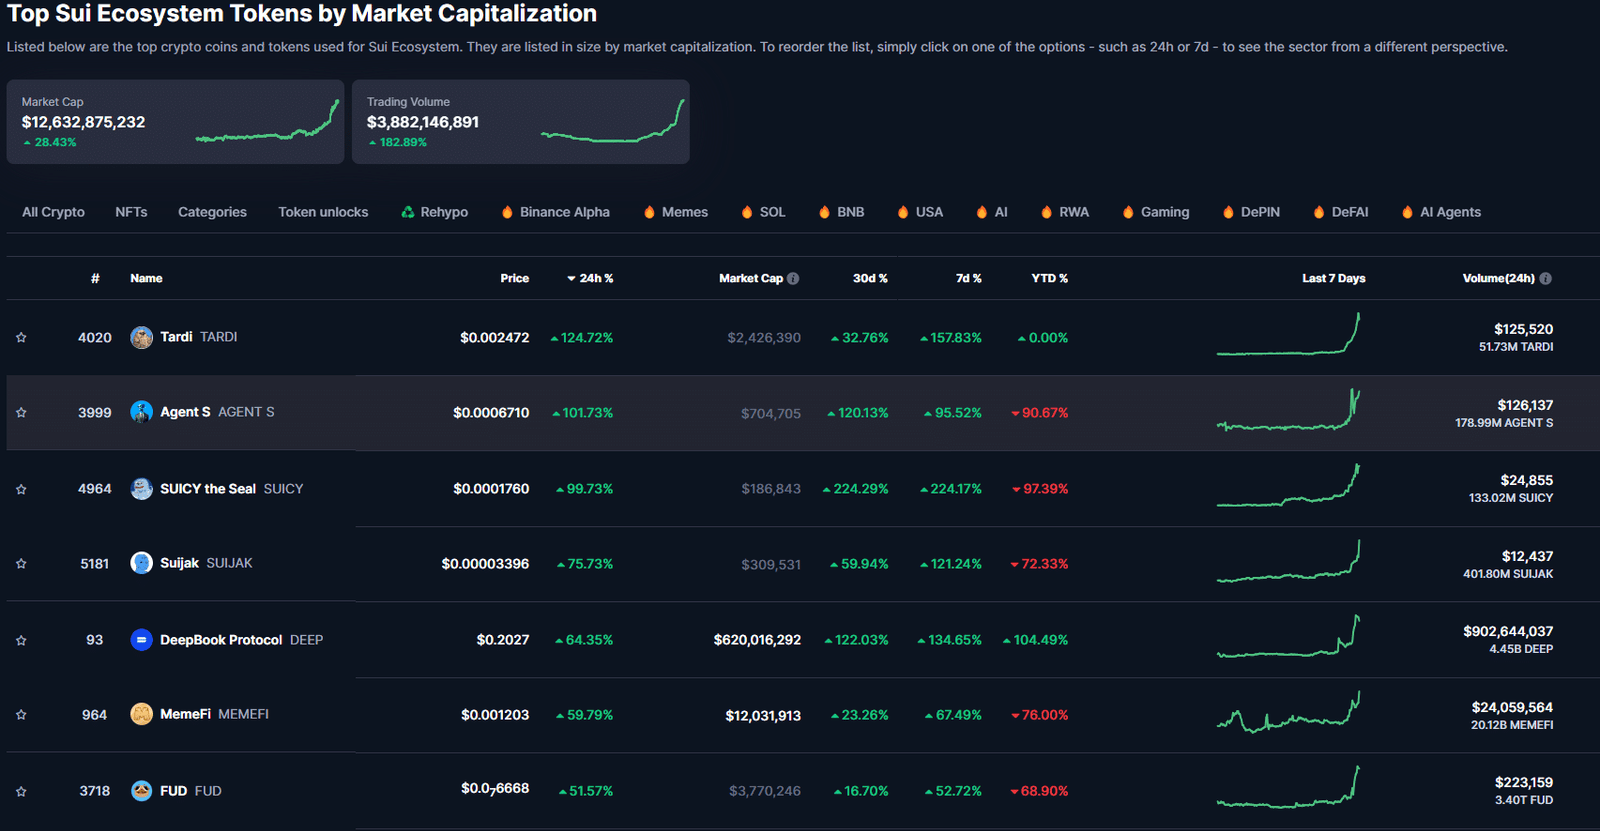The image size is (1600, 831).
Task: Click the SUICY the Seal avatar icon
Action: (141, 488)
